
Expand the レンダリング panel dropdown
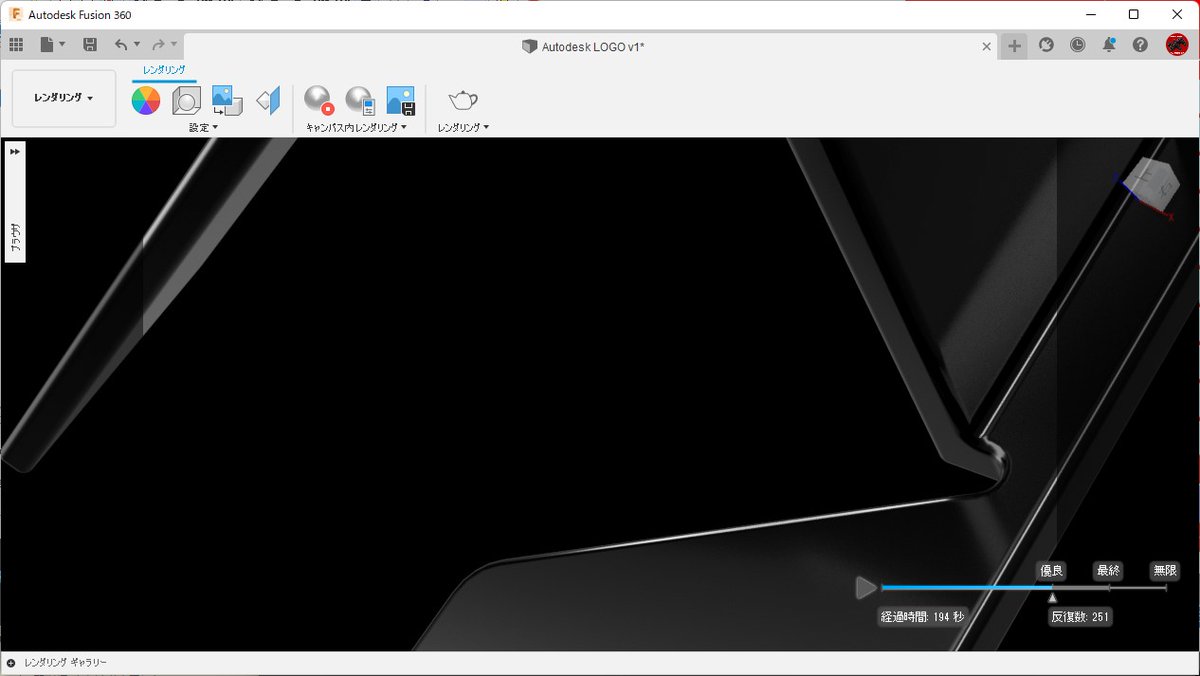463,127
